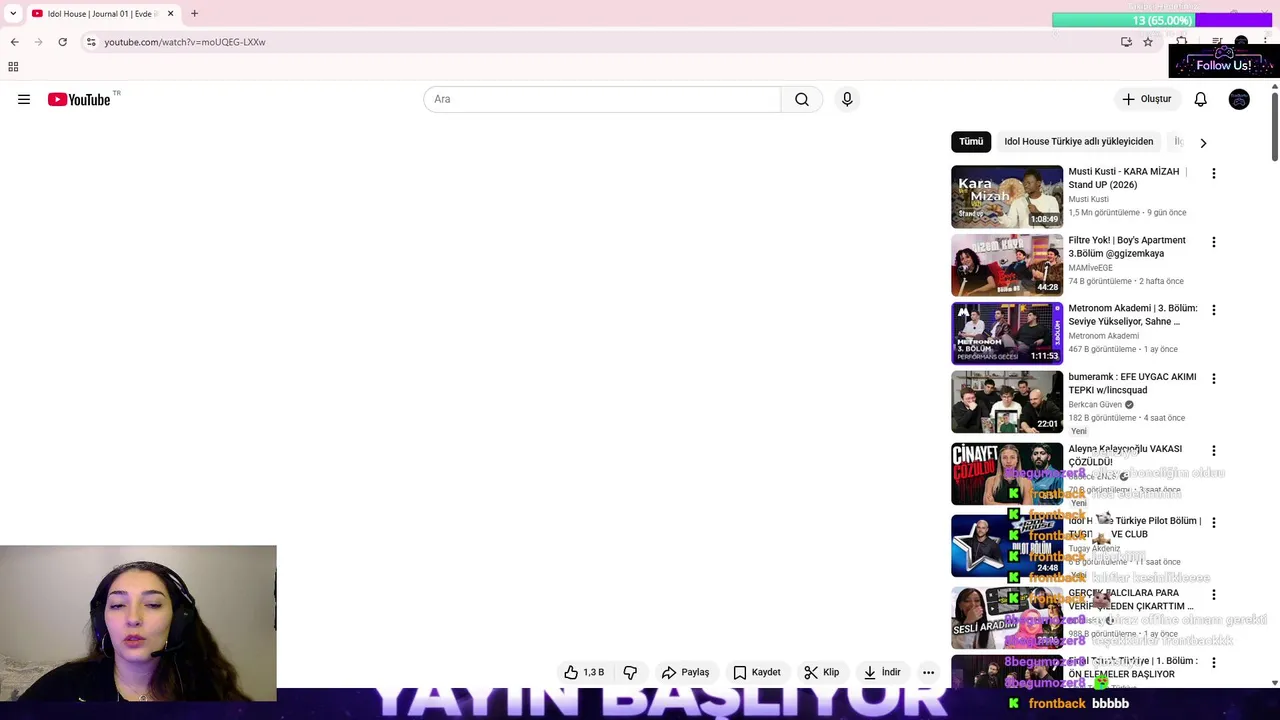Click the address bar URL

(185, 42)
